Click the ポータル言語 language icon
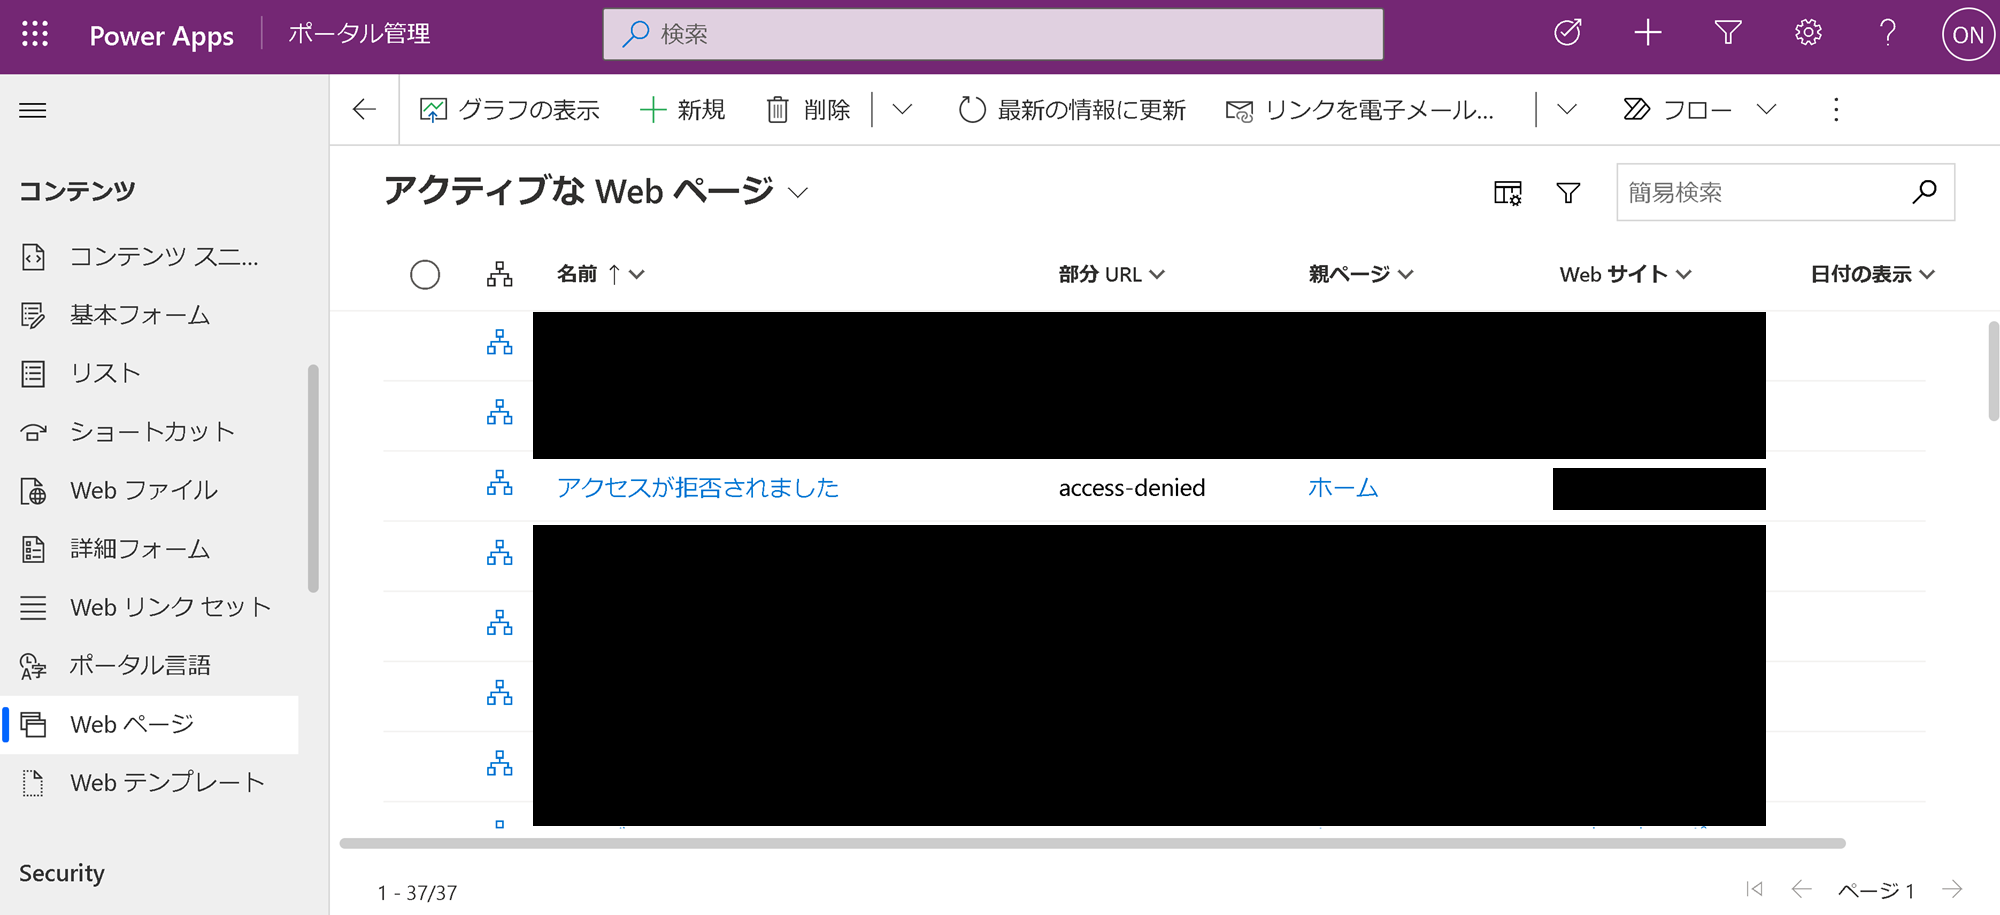 click(x=33, y=666)
